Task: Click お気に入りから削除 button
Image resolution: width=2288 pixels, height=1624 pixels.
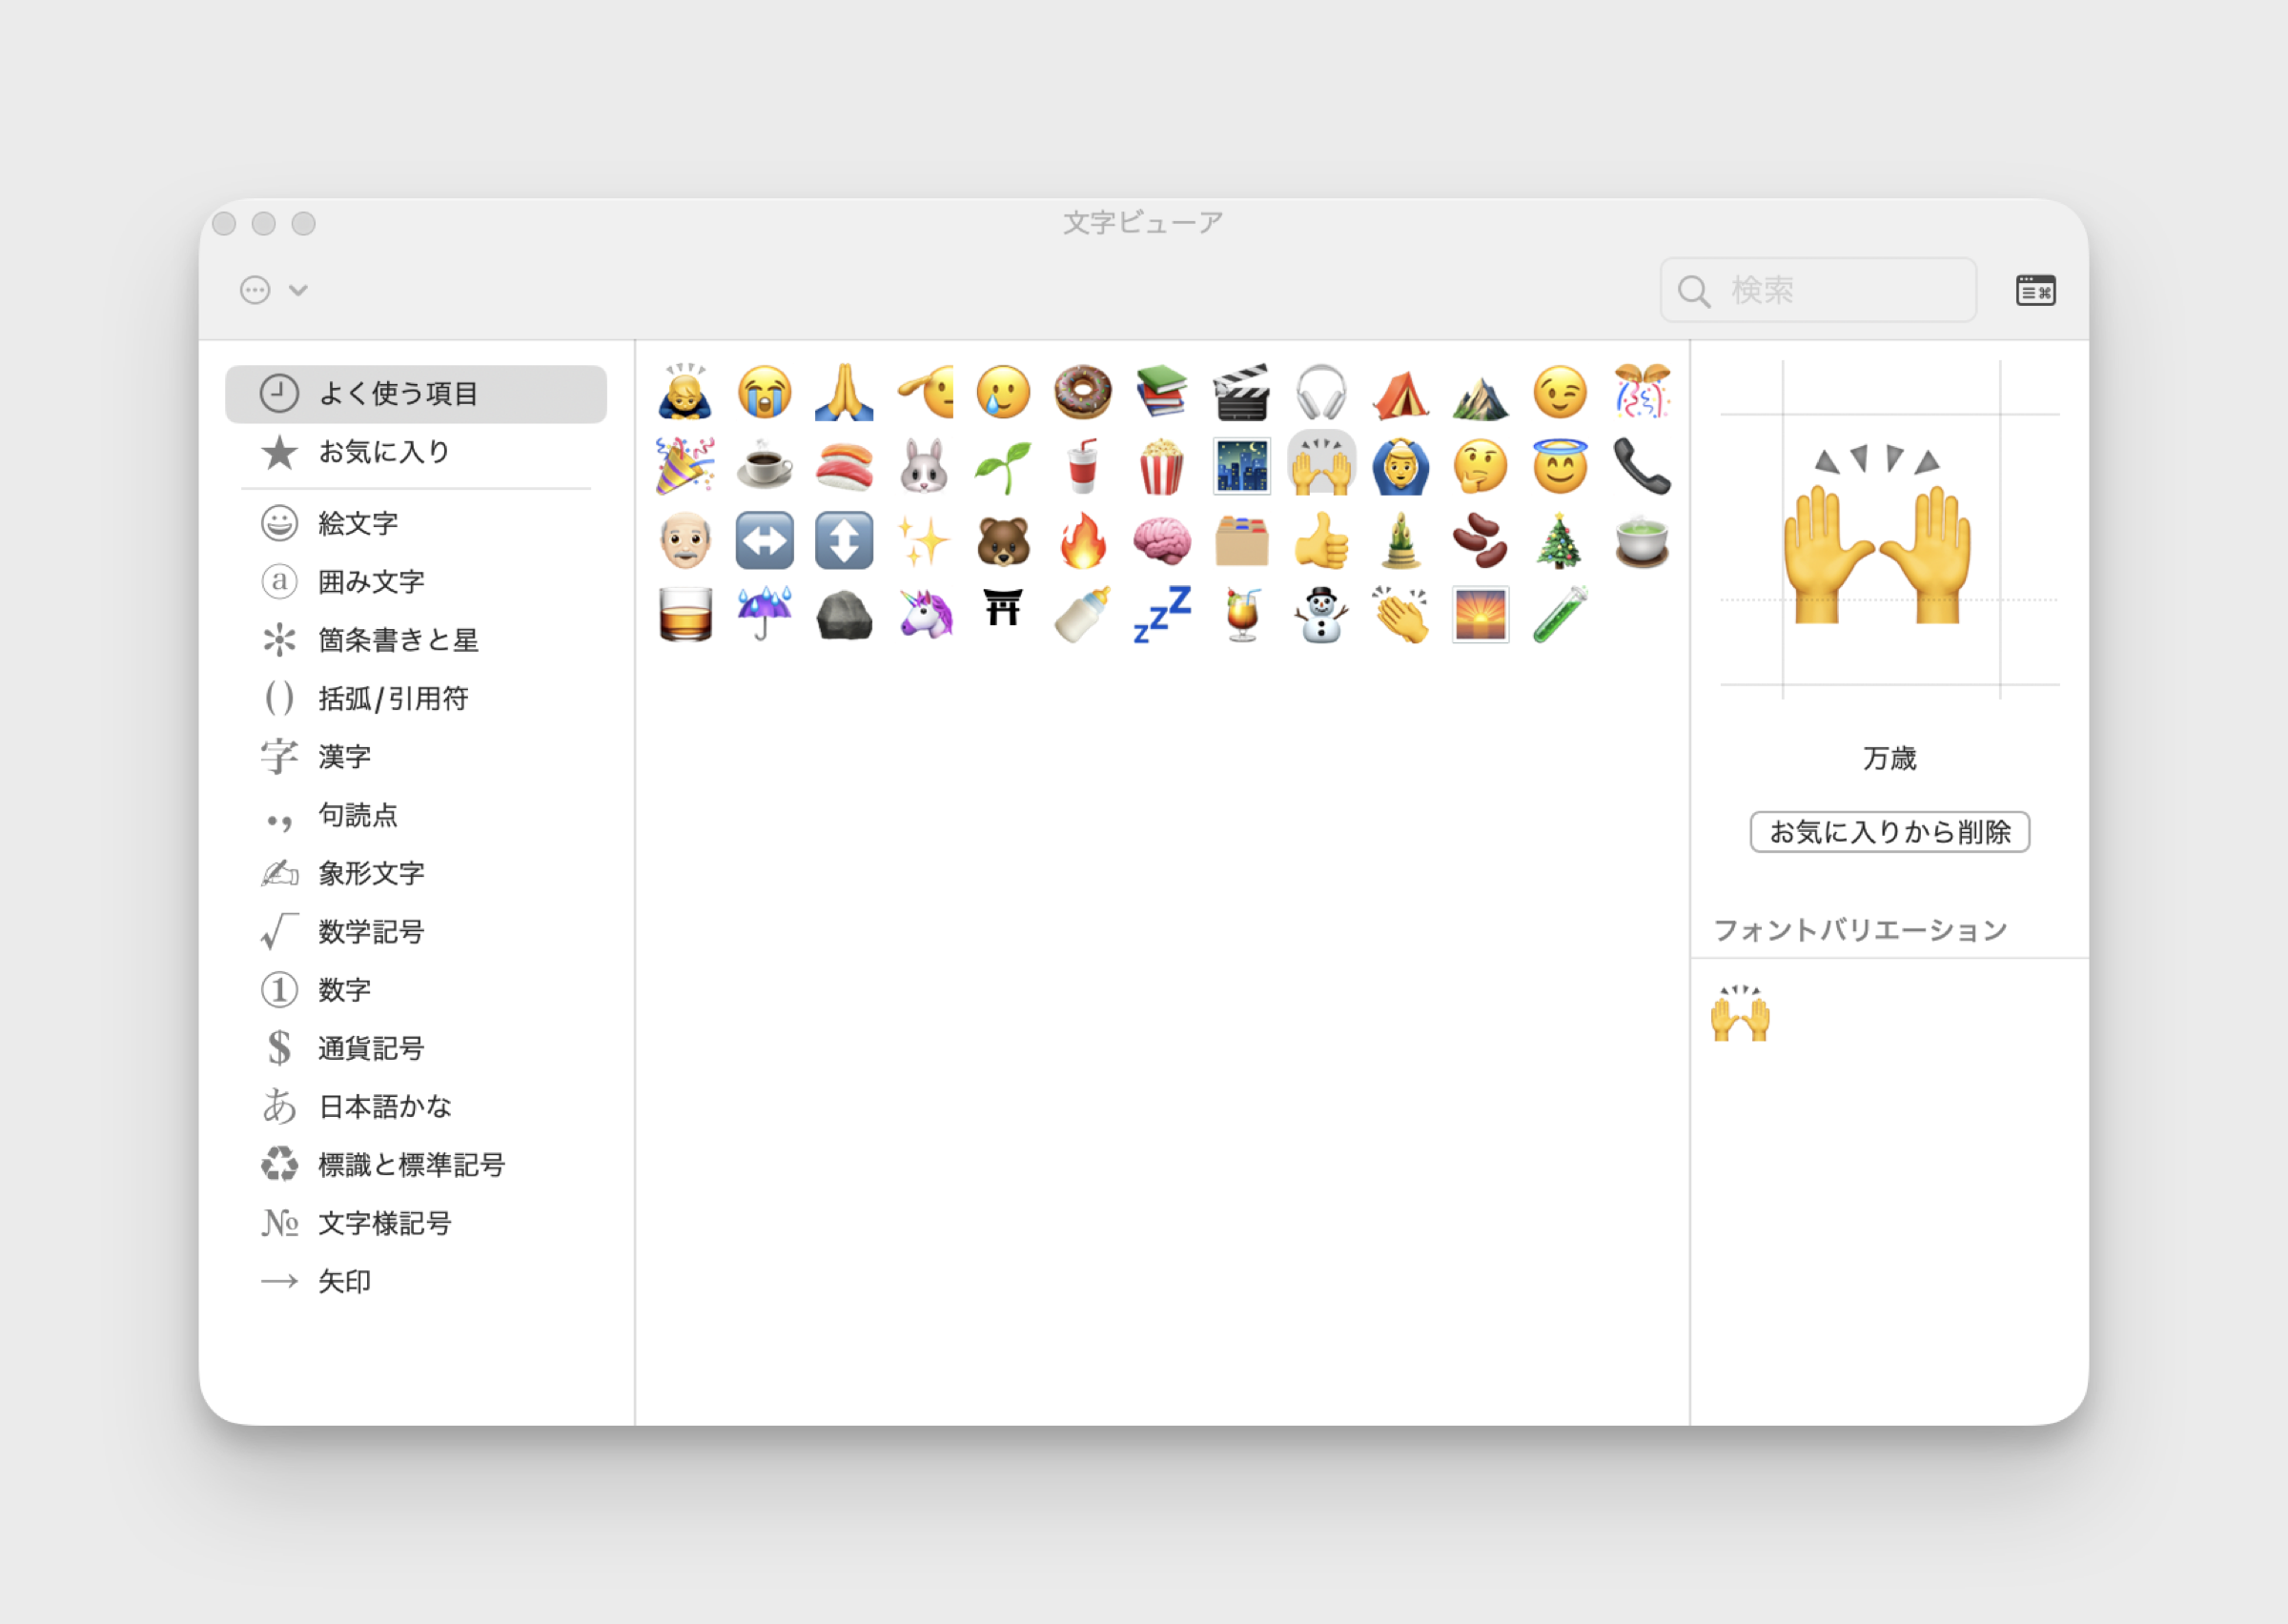Action: pyautogui.click(x=1889, y=832)
